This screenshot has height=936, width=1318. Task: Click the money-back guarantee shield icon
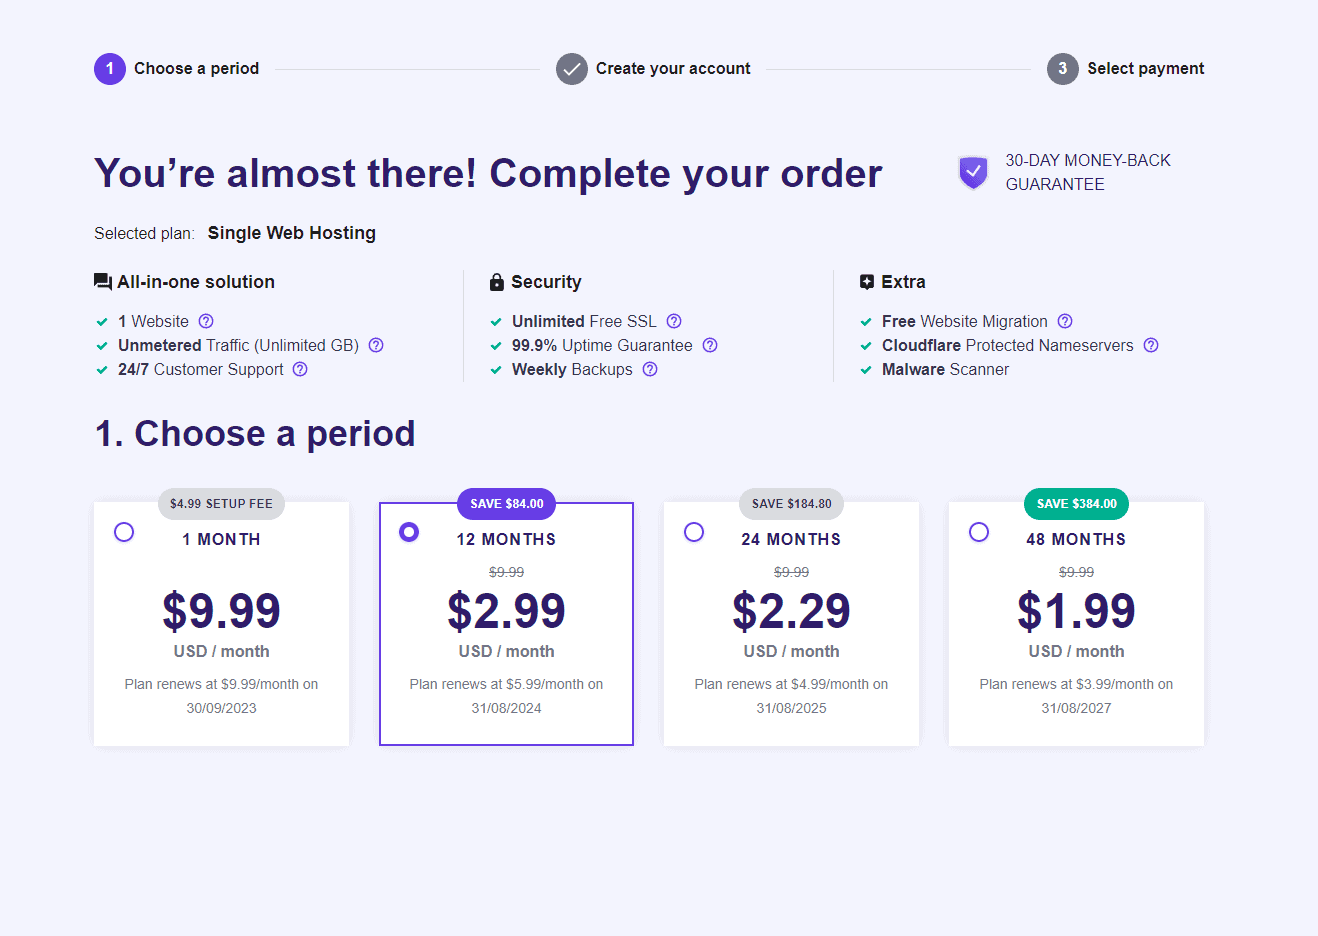click(973, 172)
